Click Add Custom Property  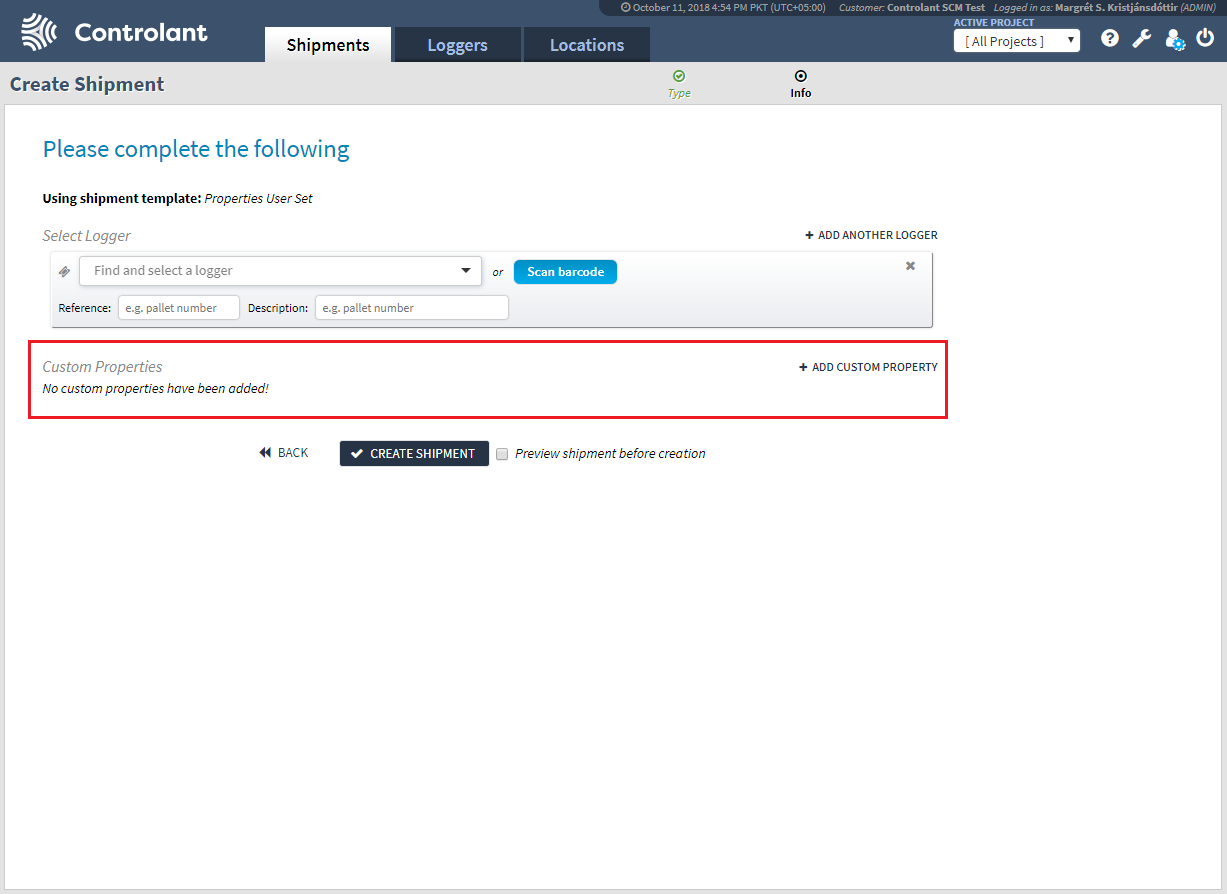point(868,367)
